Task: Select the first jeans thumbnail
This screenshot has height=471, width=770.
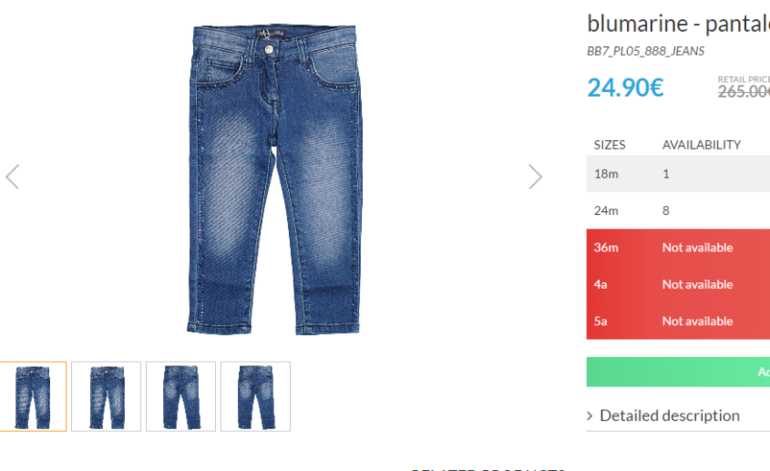Action: [33, 396]
